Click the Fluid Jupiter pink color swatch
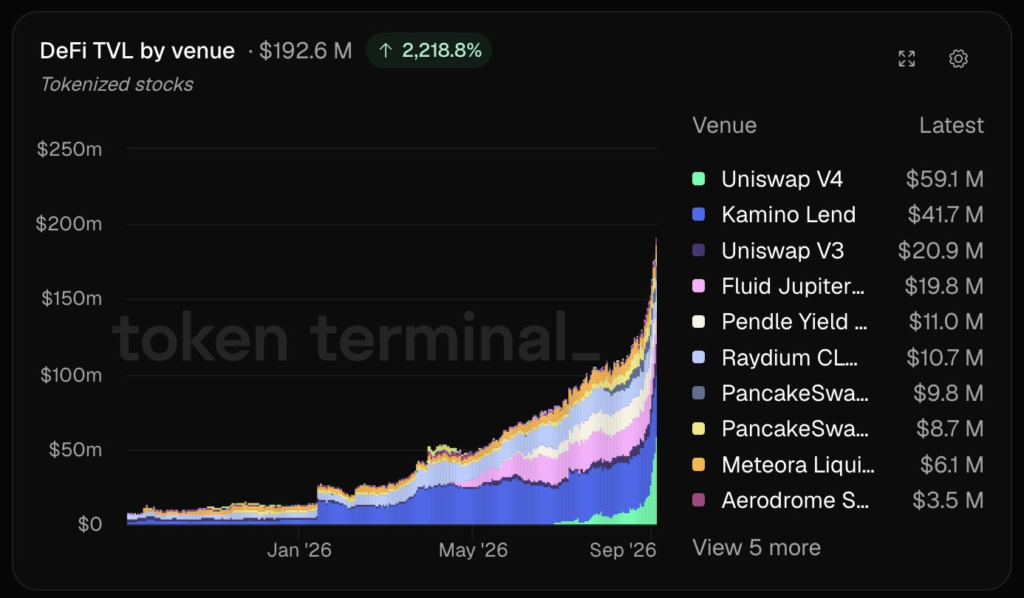This screenshot has width=1024, height=598. pyautogui.click(x=698, y=286)
